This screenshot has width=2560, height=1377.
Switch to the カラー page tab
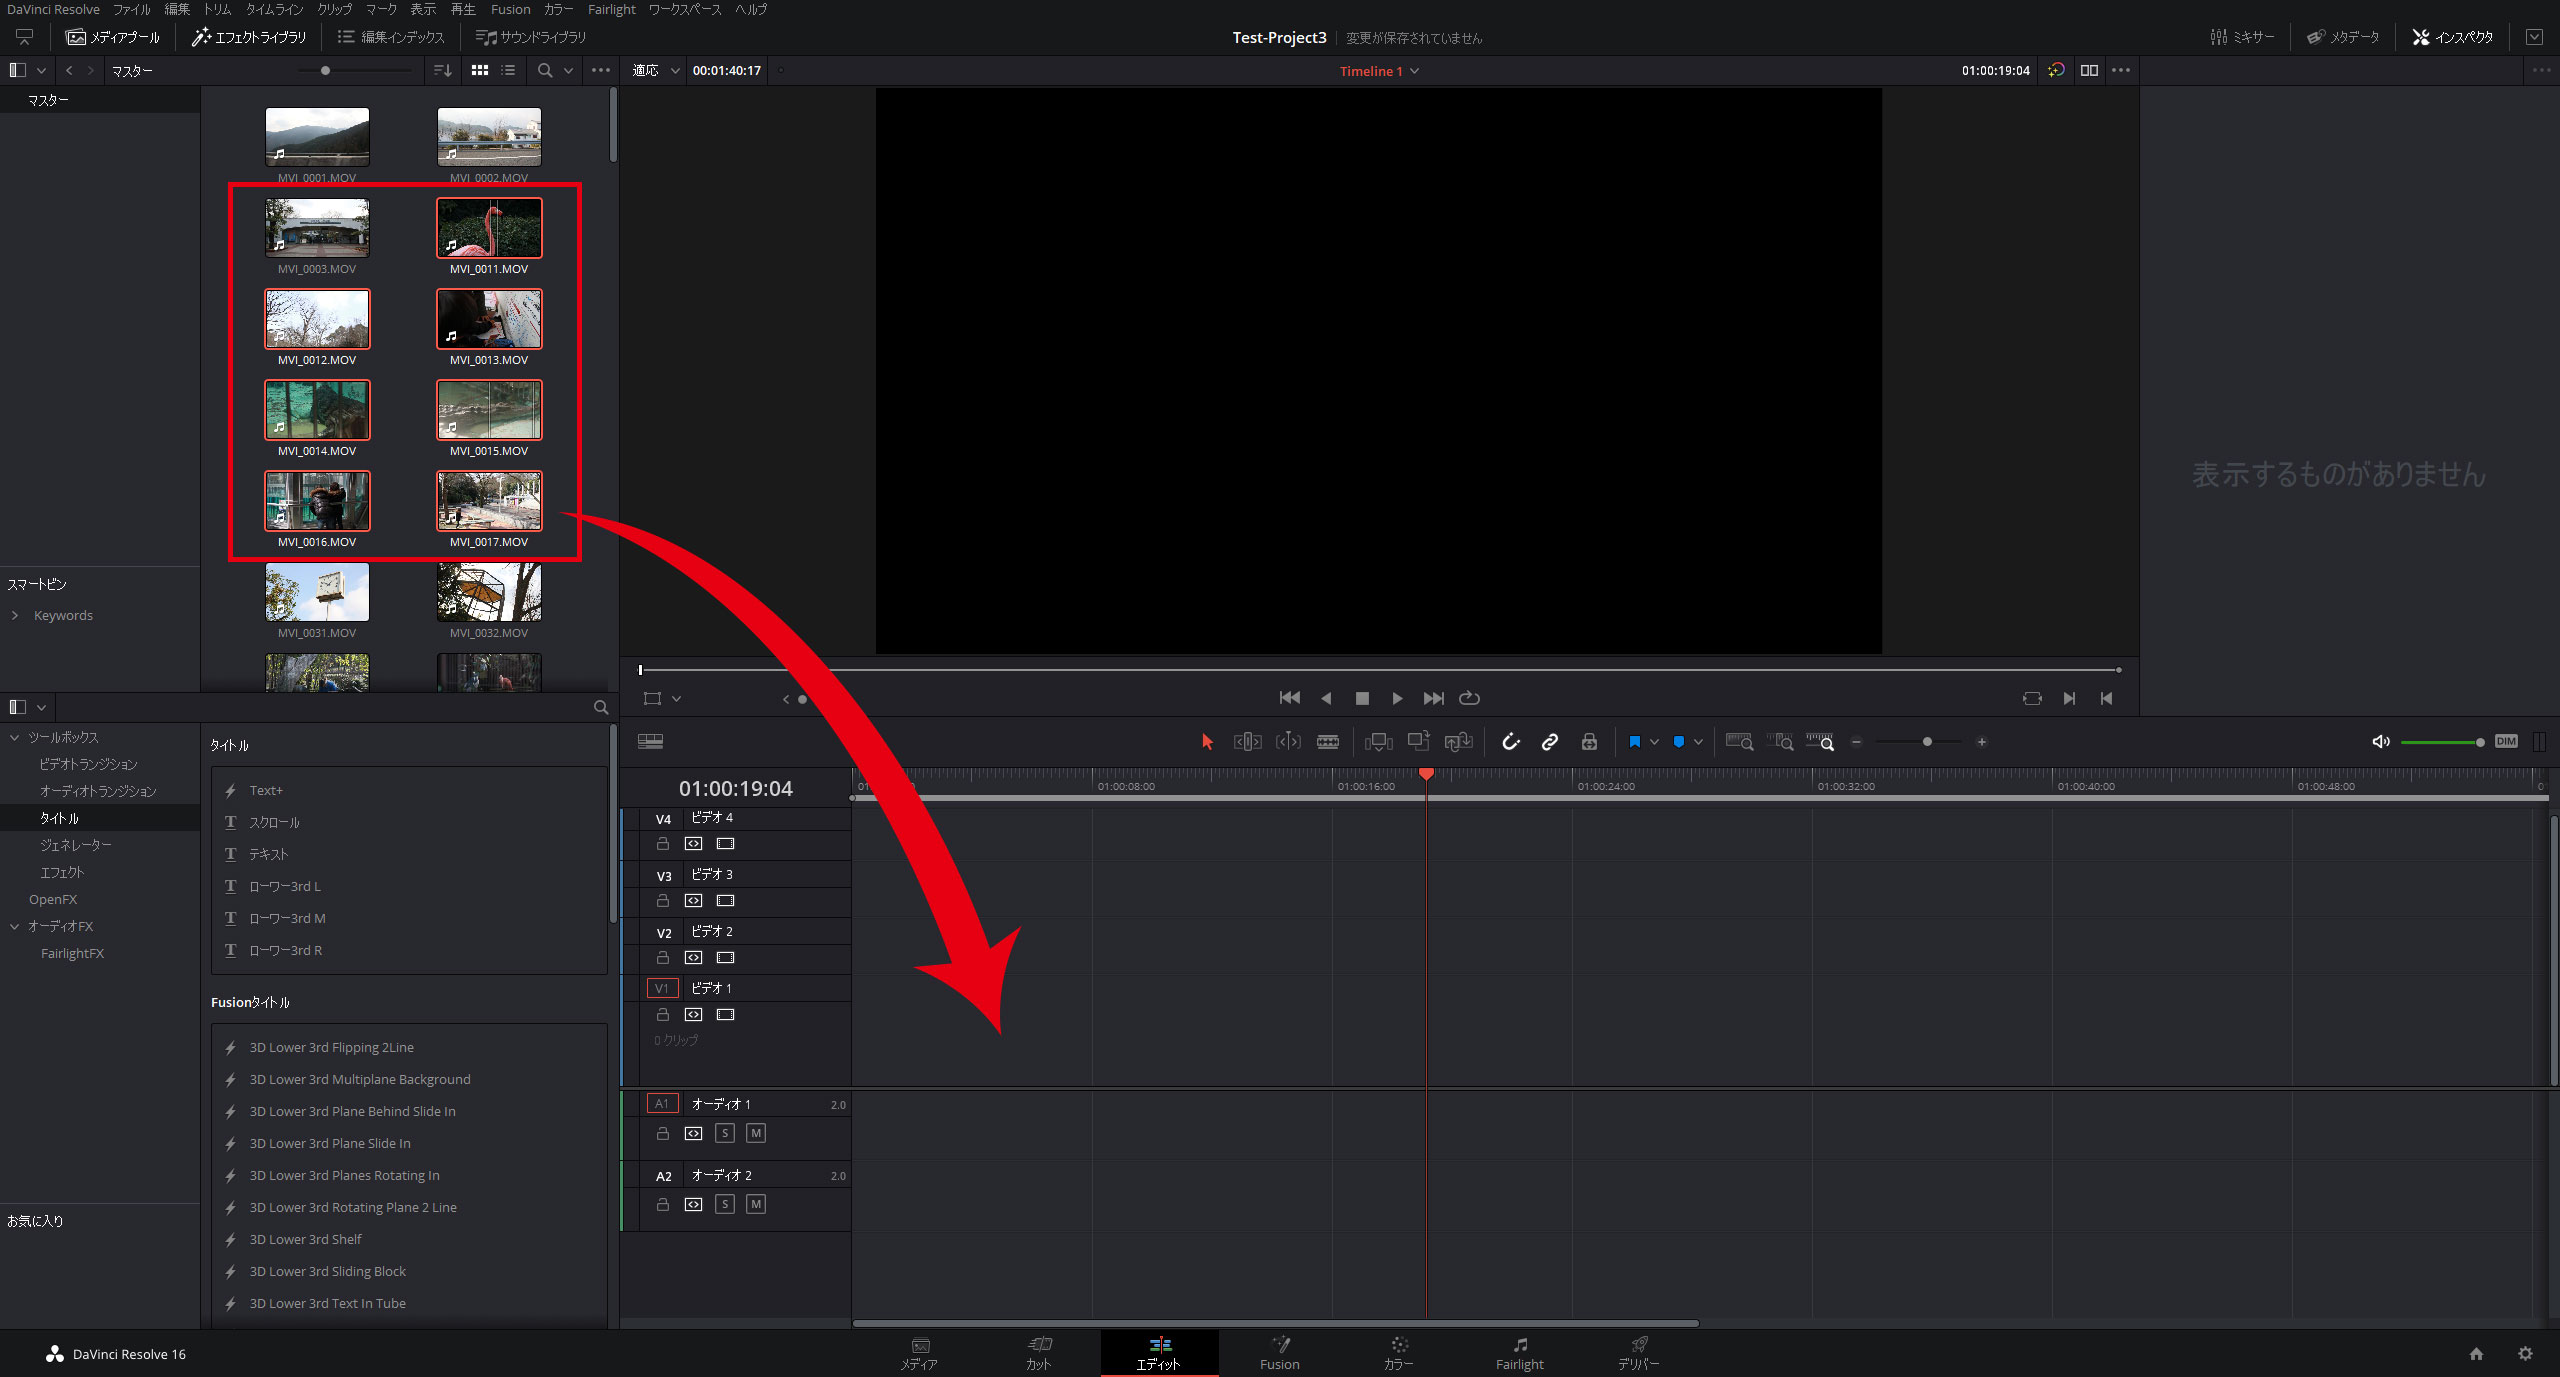pos(1398,1352)
